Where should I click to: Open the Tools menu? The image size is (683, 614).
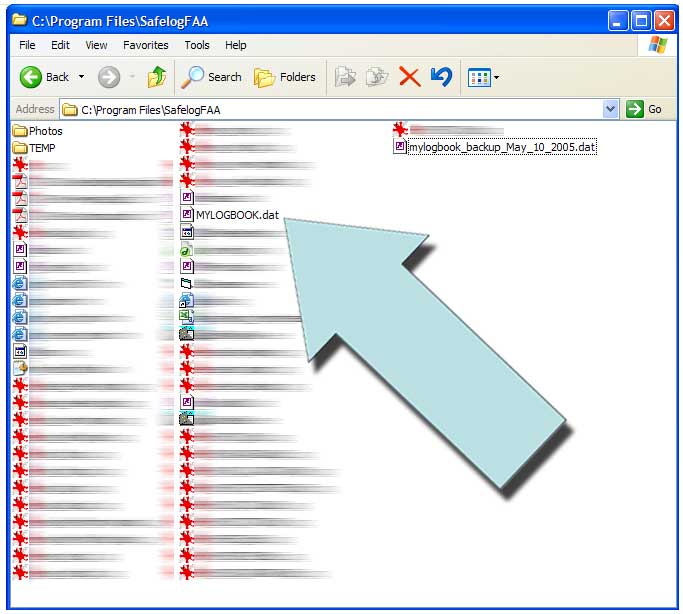pos(197,45)
